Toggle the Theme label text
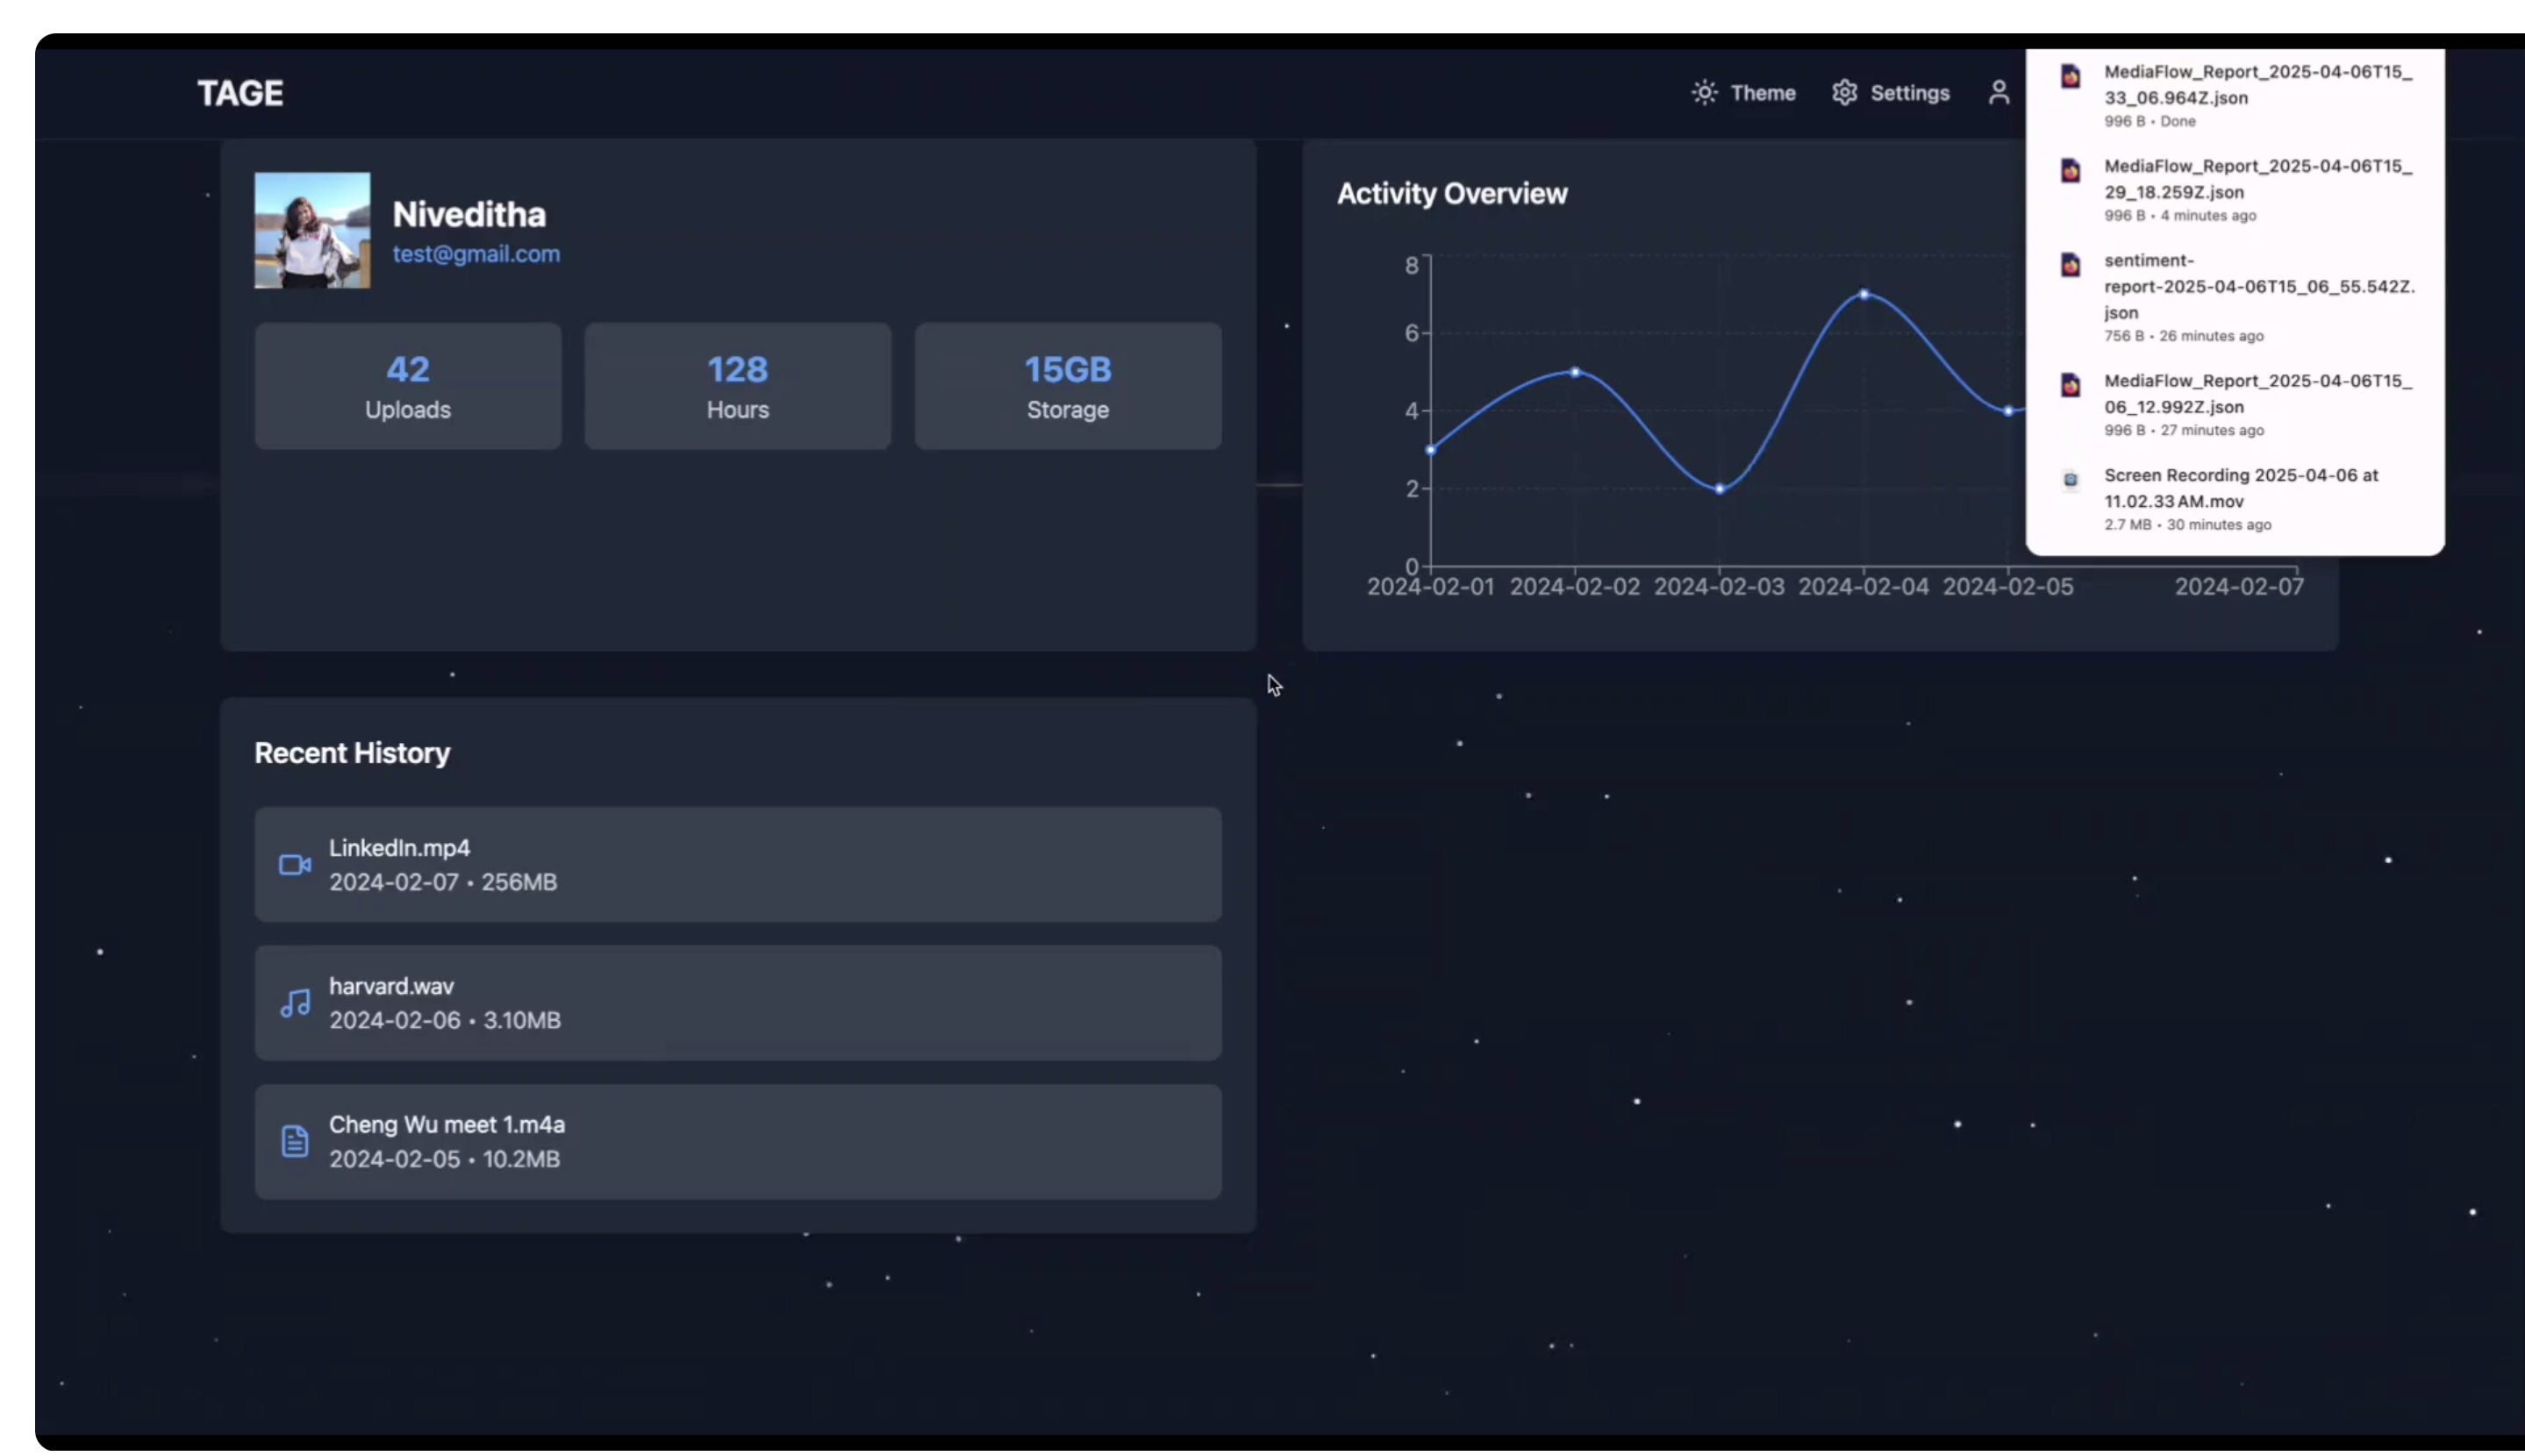This screenshot has height=1456, width=2525. click(1762, 93)
